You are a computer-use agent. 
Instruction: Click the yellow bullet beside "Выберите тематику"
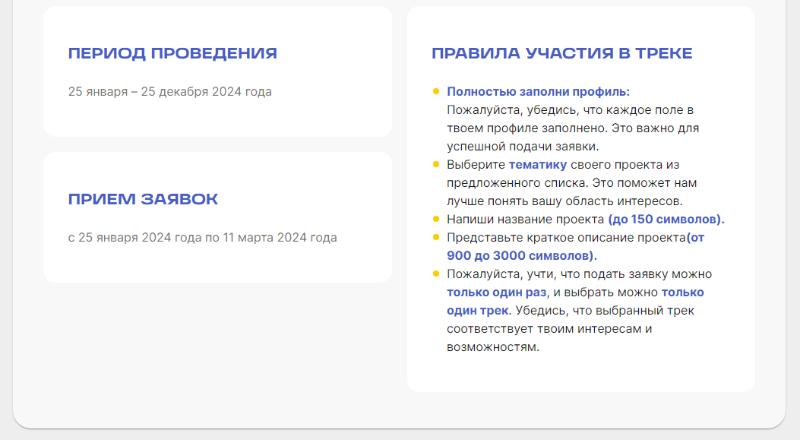(436, 164)
